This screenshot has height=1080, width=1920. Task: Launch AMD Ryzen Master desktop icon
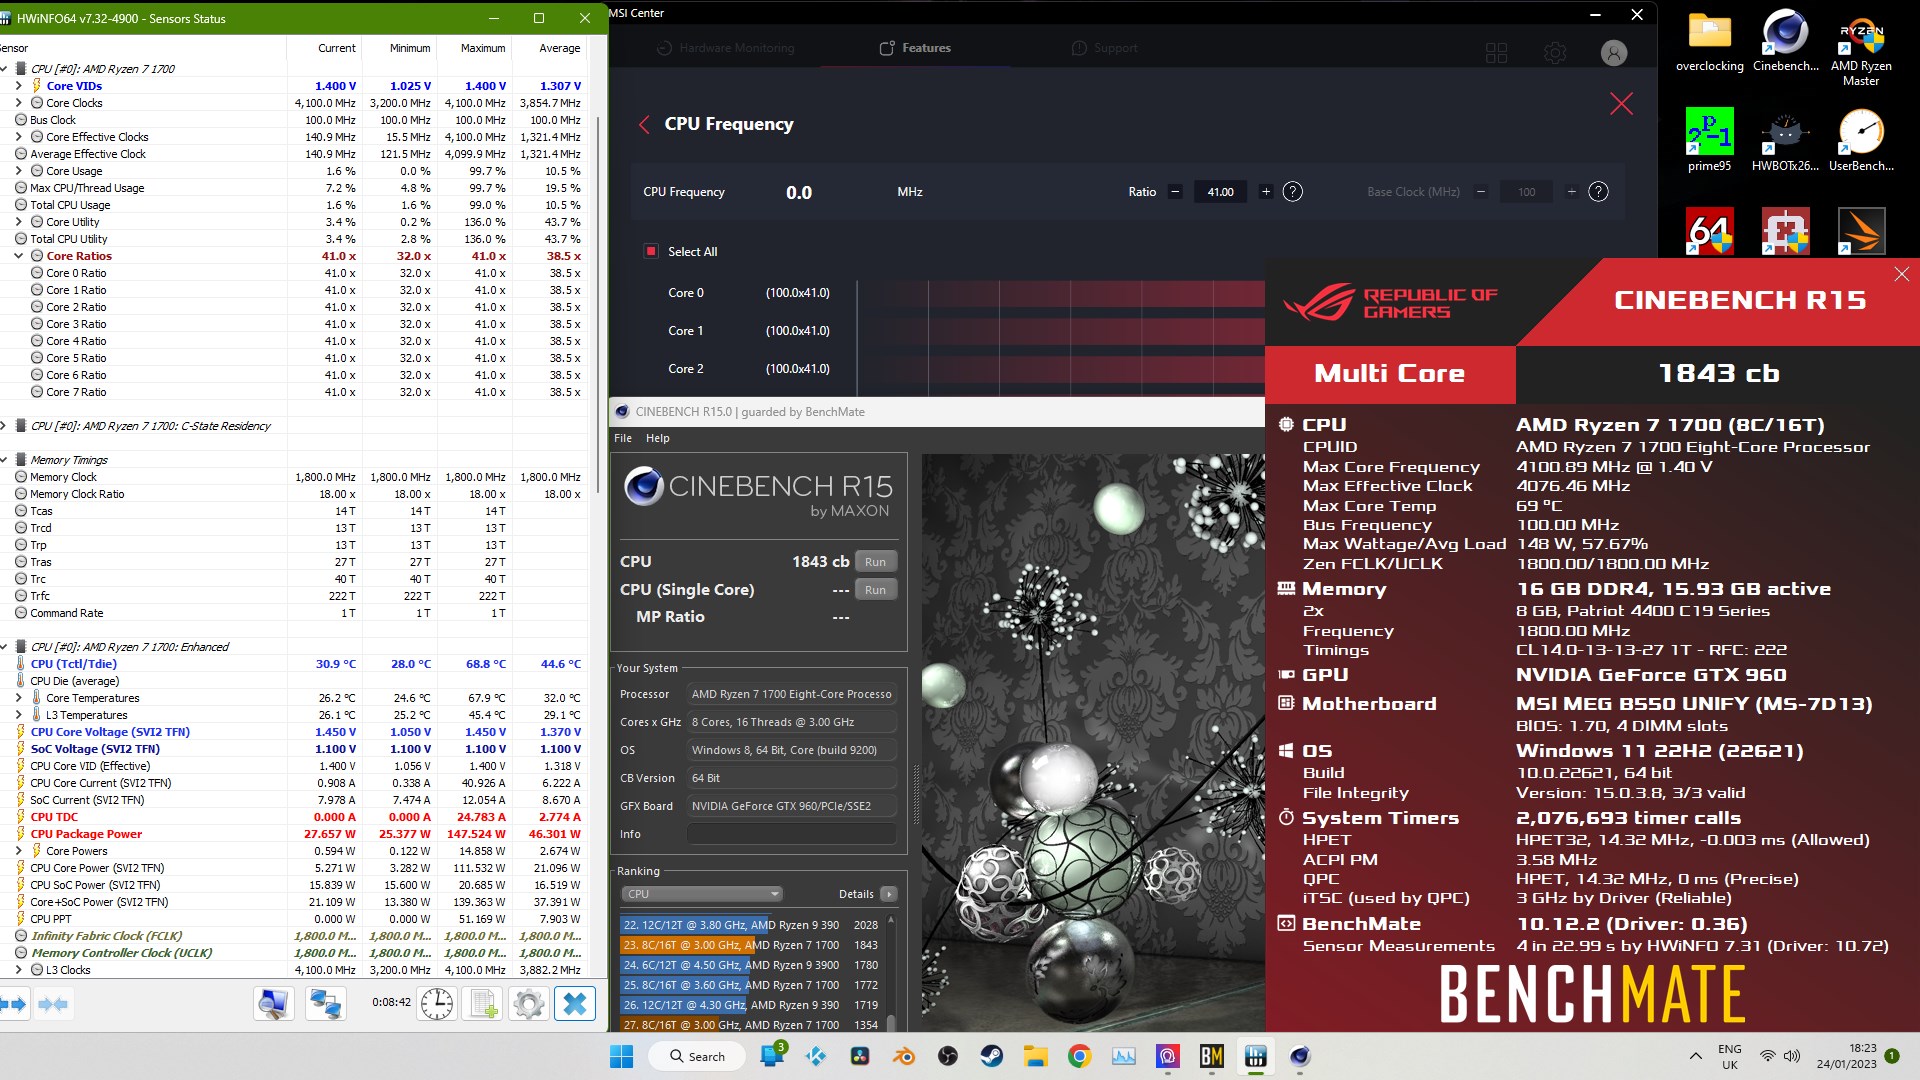(x=1861, y=48)
